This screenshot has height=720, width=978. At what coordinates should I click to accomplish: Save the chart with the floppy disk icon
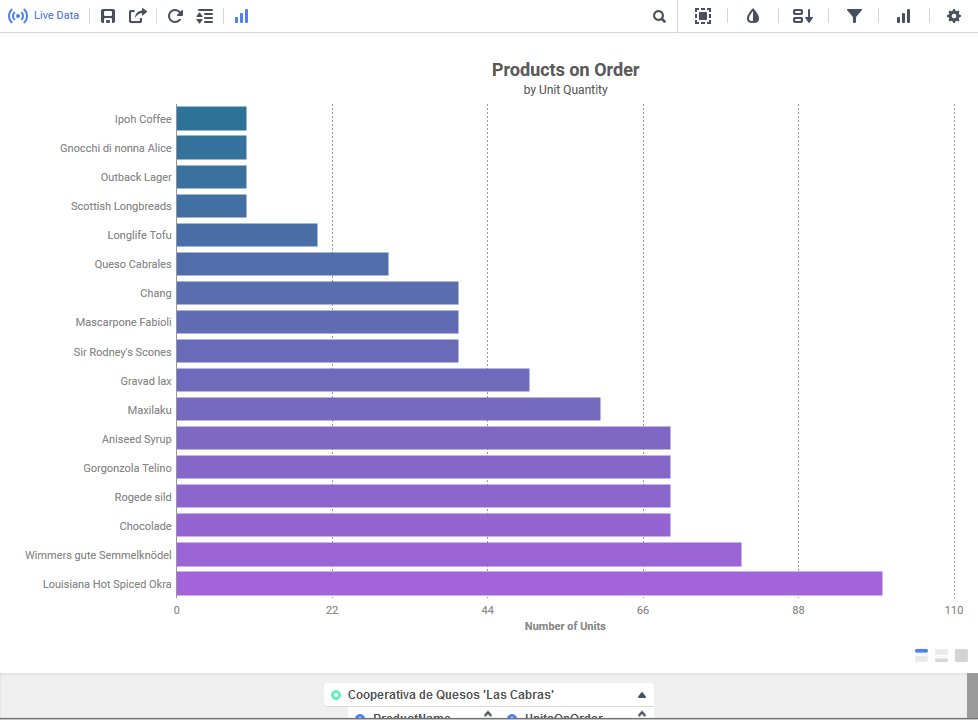coord(108,16)
